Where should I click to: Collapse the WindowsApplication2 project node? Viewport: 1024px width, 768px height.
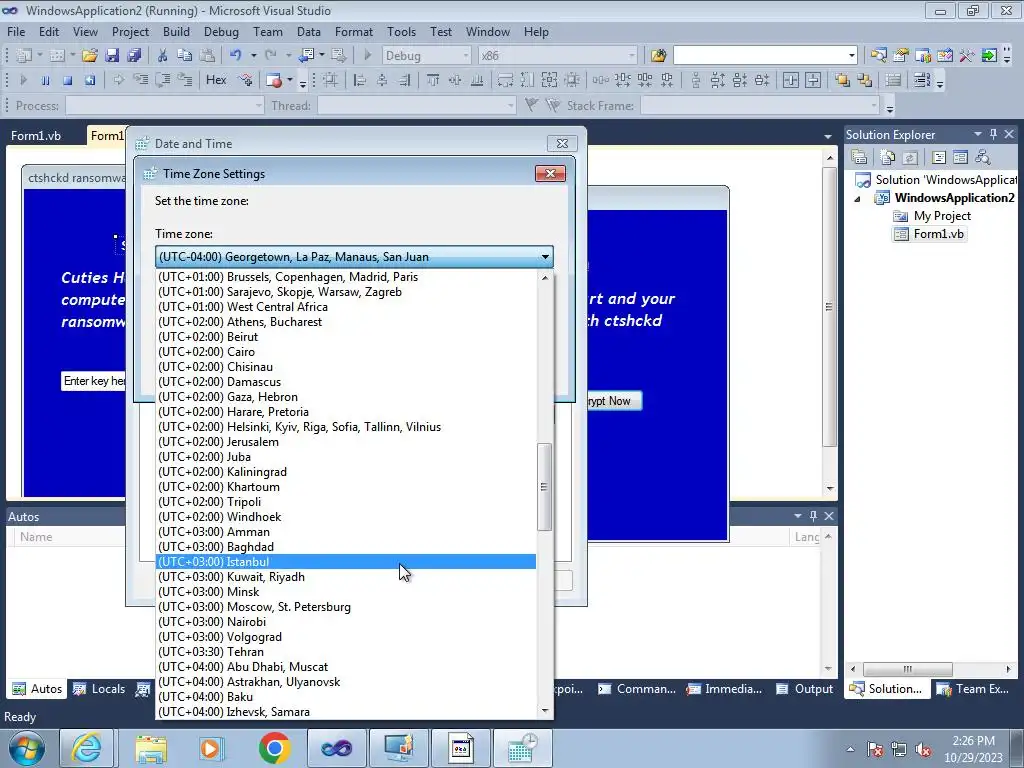point(857,199)
